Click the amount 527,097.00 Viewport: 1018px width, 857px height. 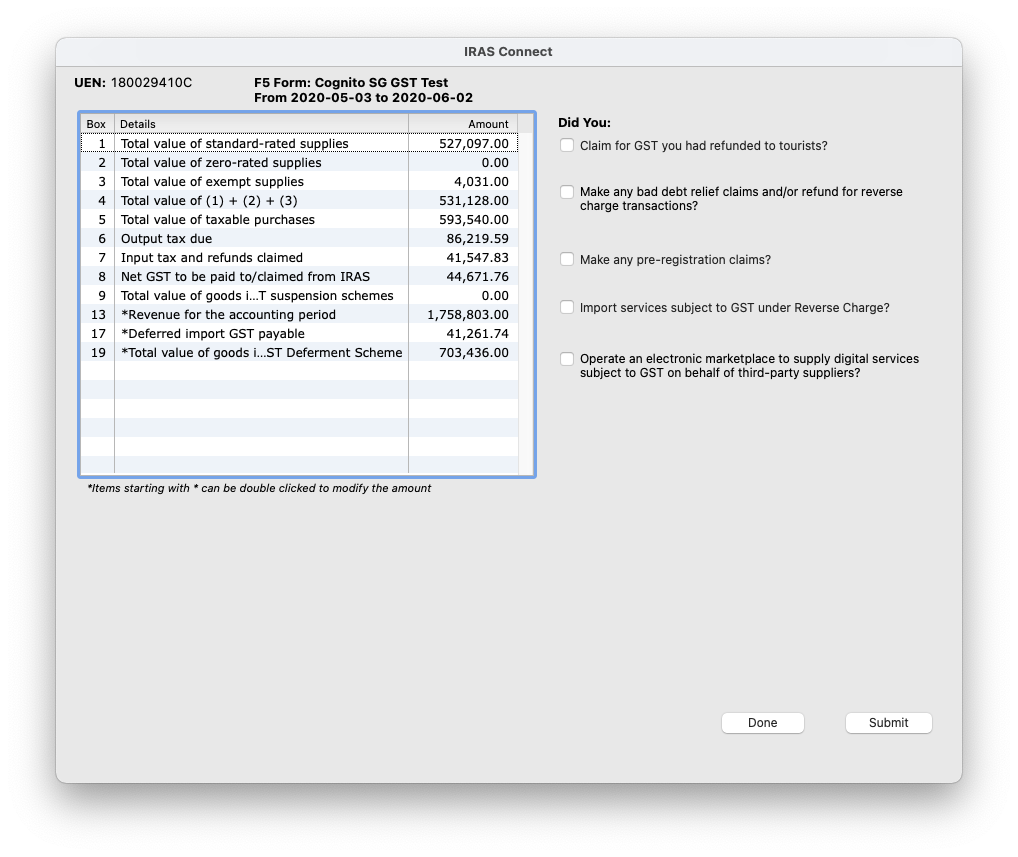(x=473, y=143)
